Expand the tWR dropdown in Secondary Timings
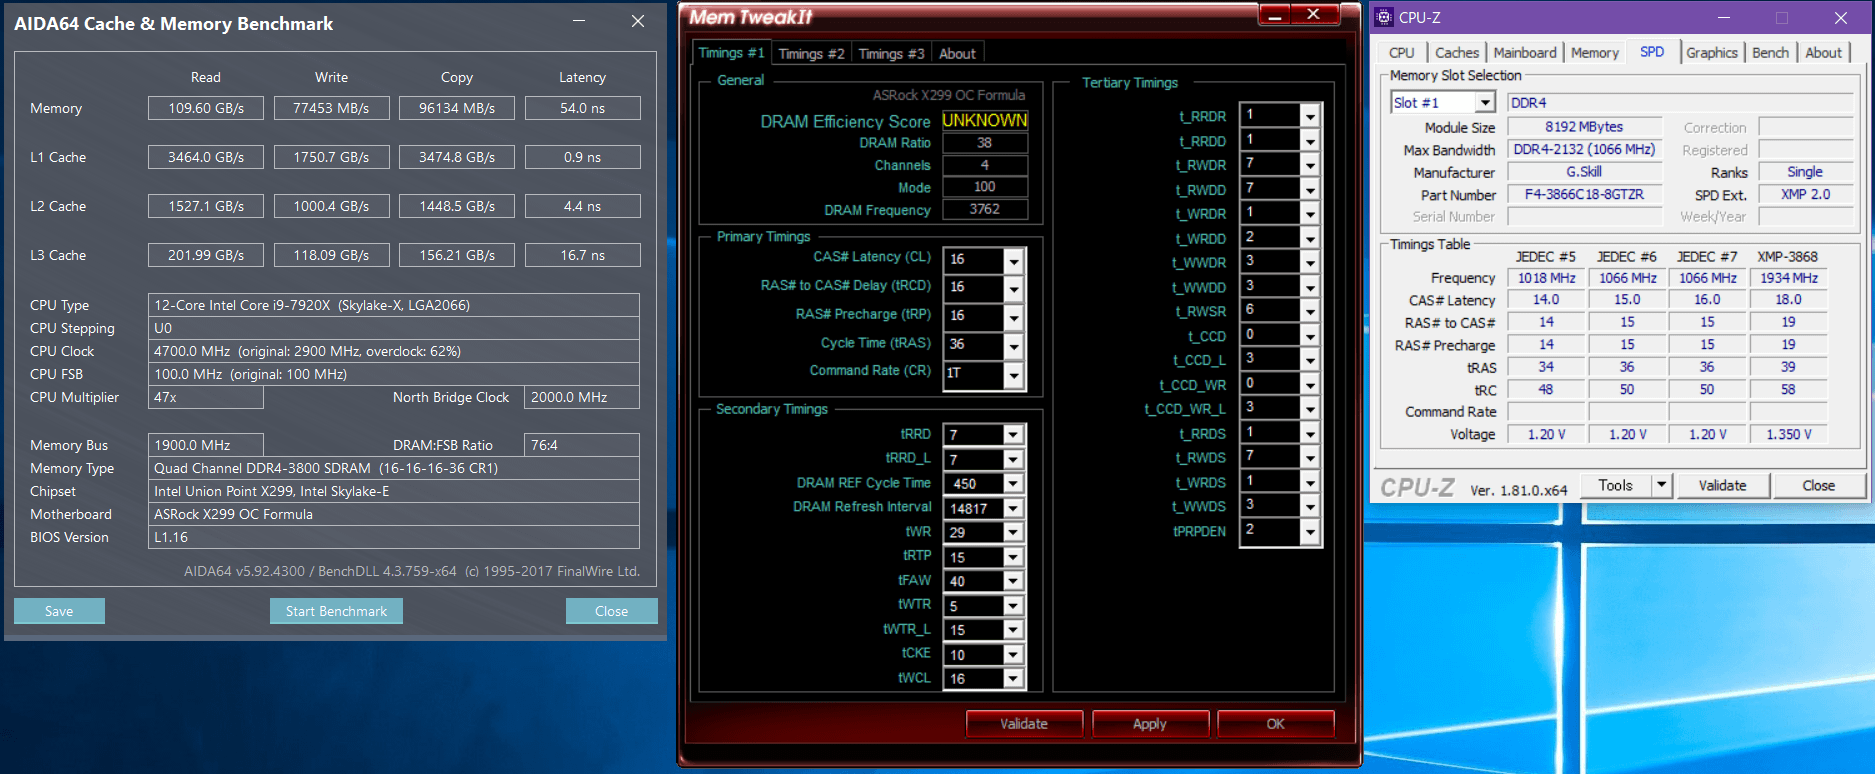1875x774 pixels. (1014, 533)
